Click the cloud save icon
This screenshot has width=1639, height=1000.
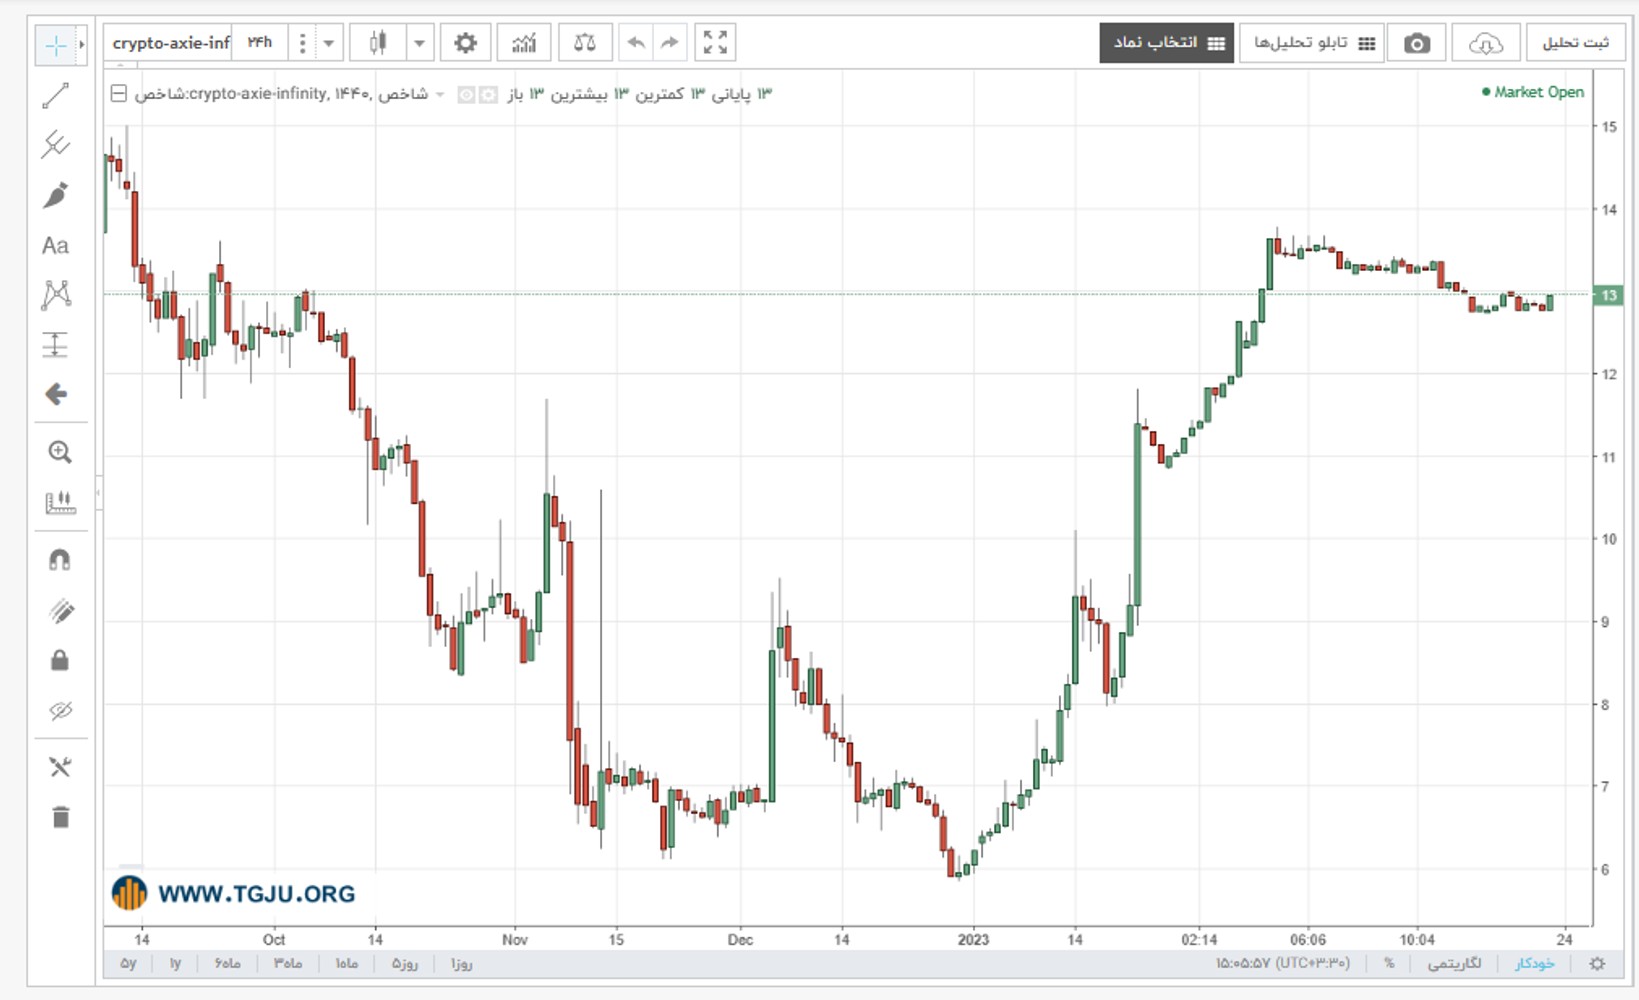(x=1485, y=43)
